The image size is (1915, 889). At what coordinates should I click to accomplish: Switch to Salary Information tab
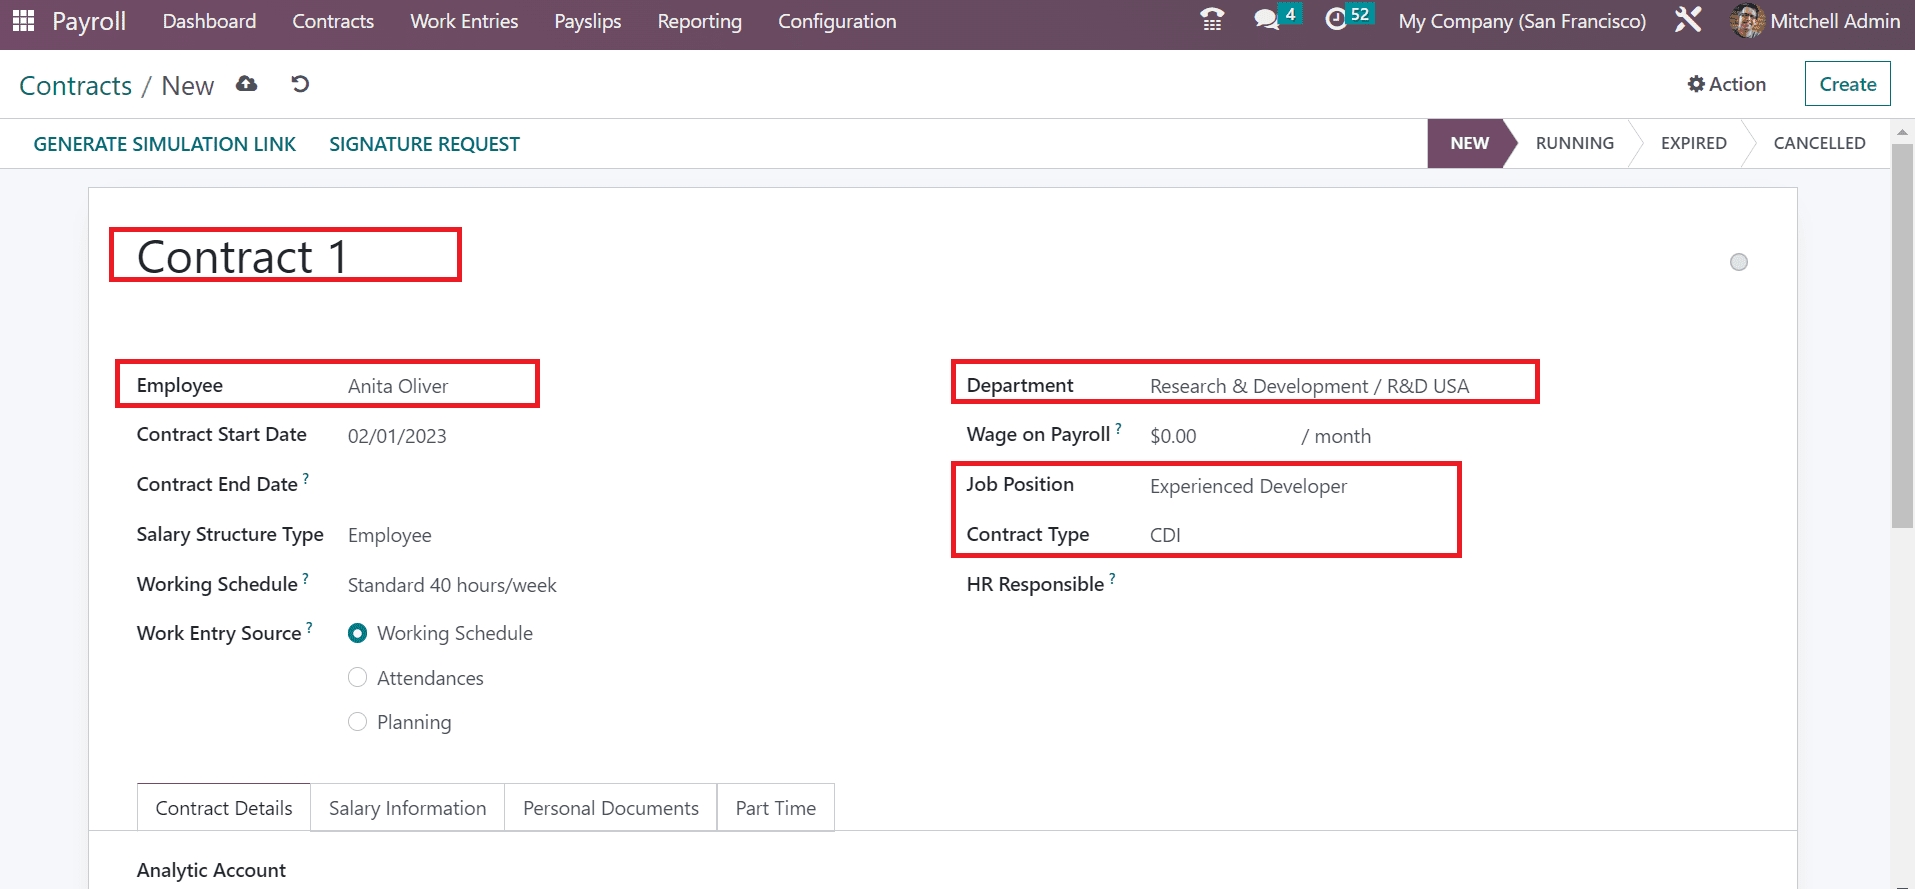pyautogui.click(x=407, y=808)
